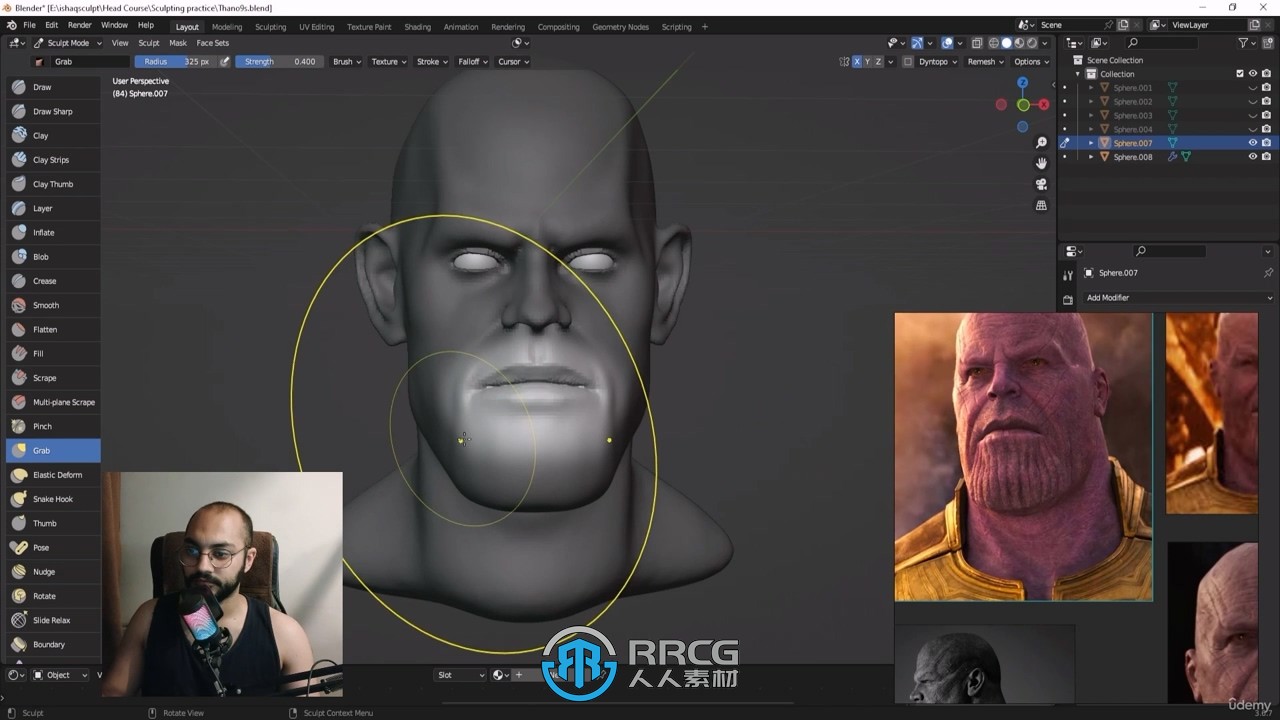The image size is (1280, 720).
Task: Open the Texture dropdown
Action: tap(389, 62)
